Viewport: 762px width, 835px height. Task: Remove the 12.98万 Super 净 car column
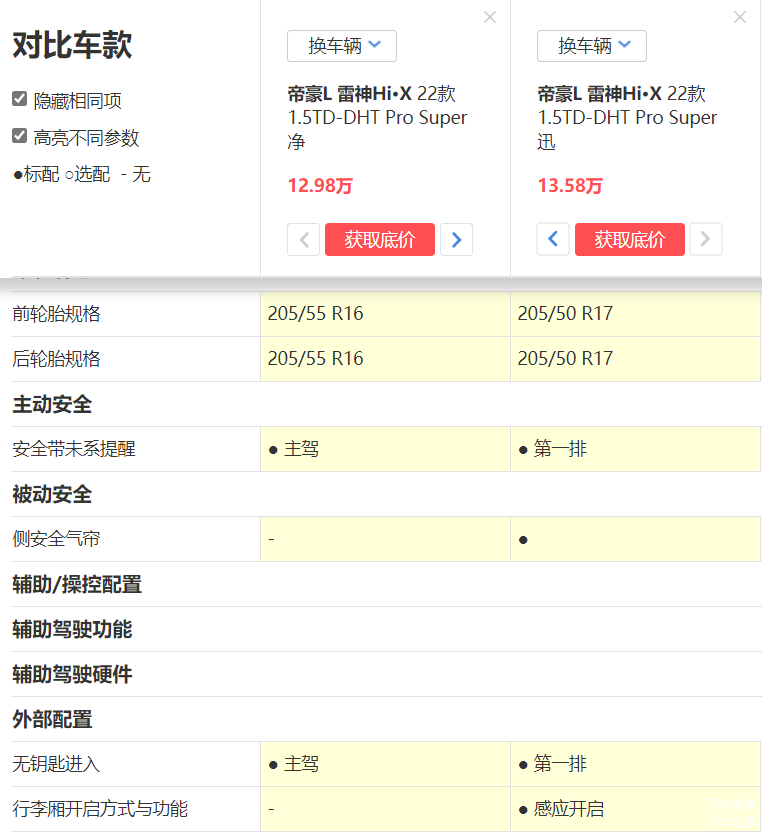[489, 18]
